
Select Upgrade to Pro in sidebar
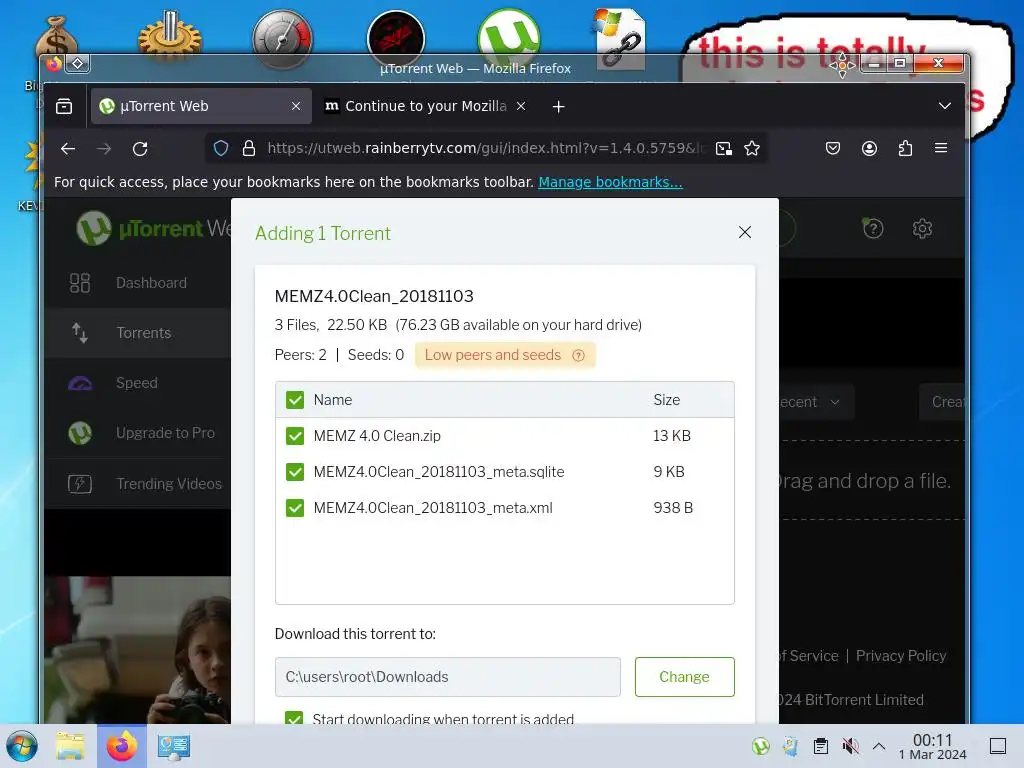click(x=138, y=433)
